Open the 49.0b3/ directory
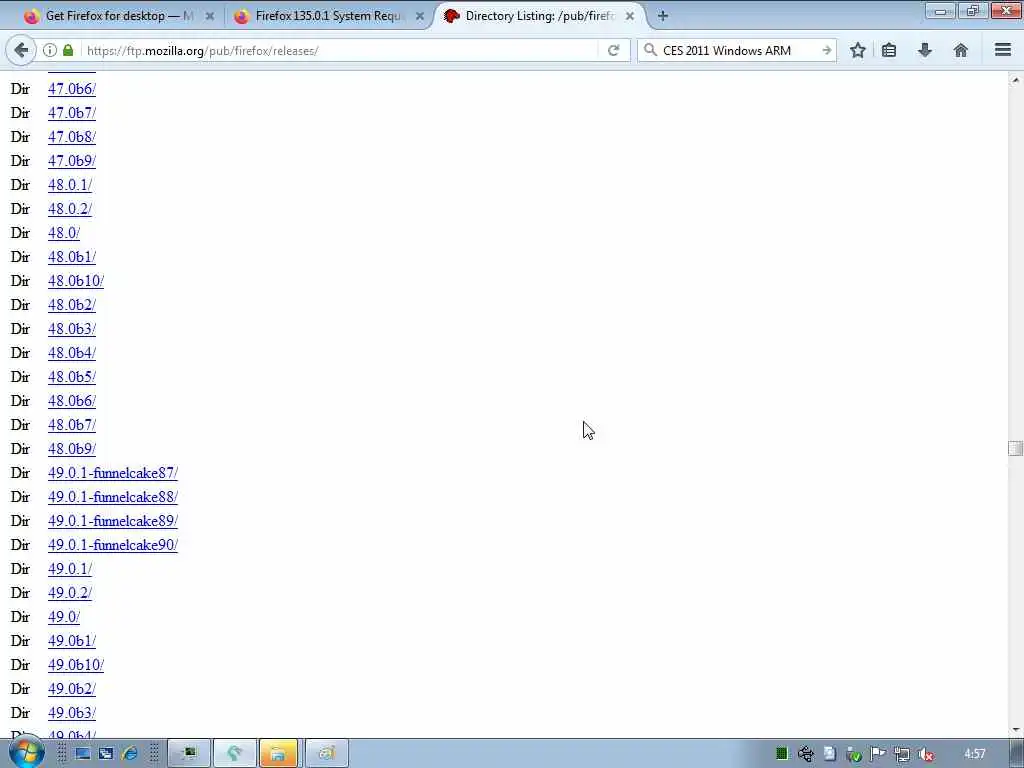This screenshot has height=768, width=1024. [72, 713]
